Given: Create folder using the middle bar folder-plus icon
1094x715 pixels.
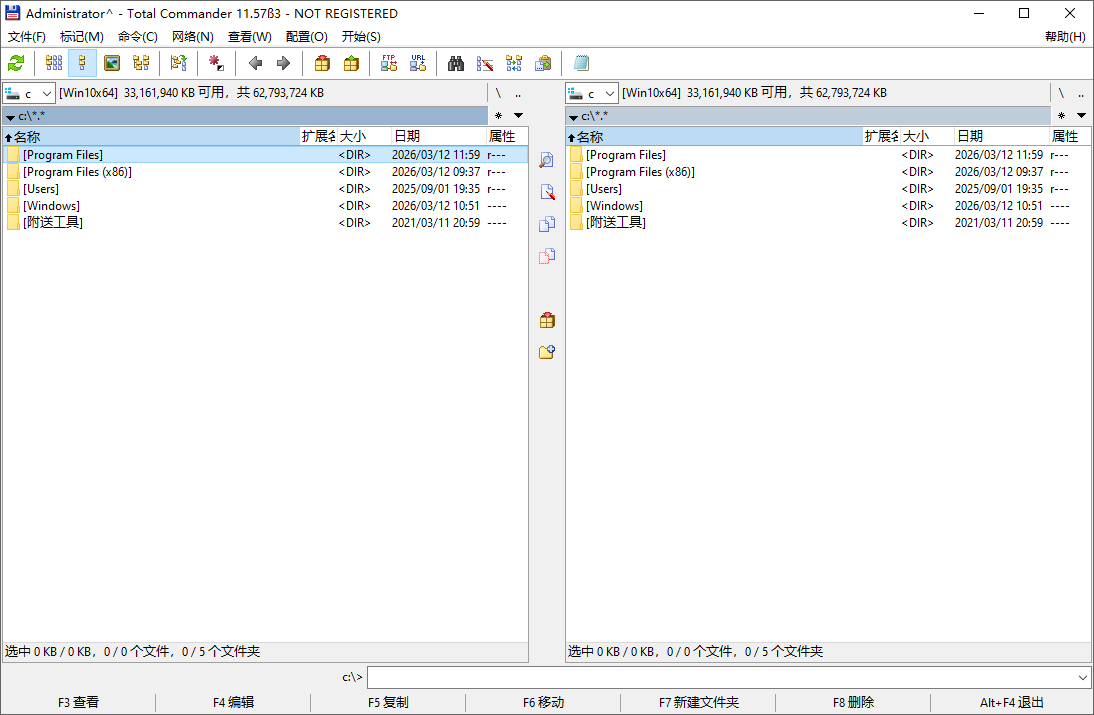Looking at the screenshot, I should click(547, 352).
